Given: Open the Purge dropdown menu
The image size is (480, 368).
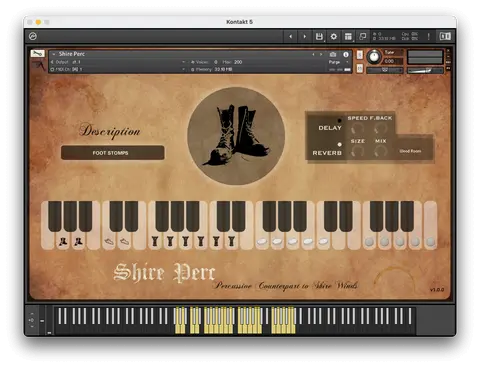Looking at the screenshot, I should pyautogui.click(x=338, y=62).
